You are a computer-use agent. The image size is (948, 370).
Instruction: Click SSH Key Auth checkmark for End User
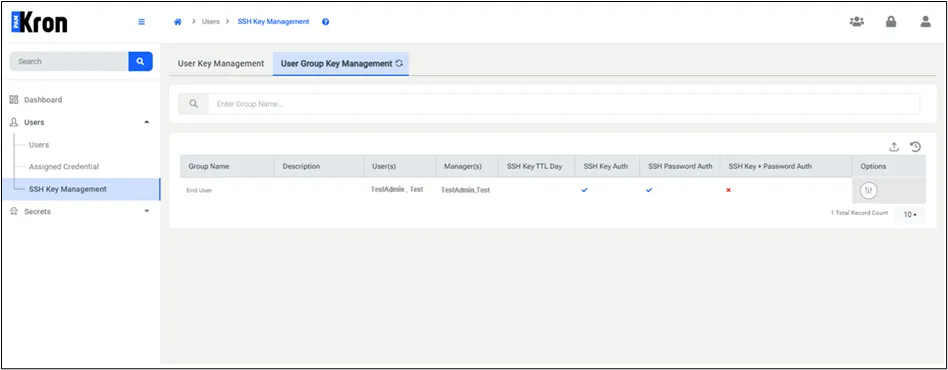[x=585, y=190]
